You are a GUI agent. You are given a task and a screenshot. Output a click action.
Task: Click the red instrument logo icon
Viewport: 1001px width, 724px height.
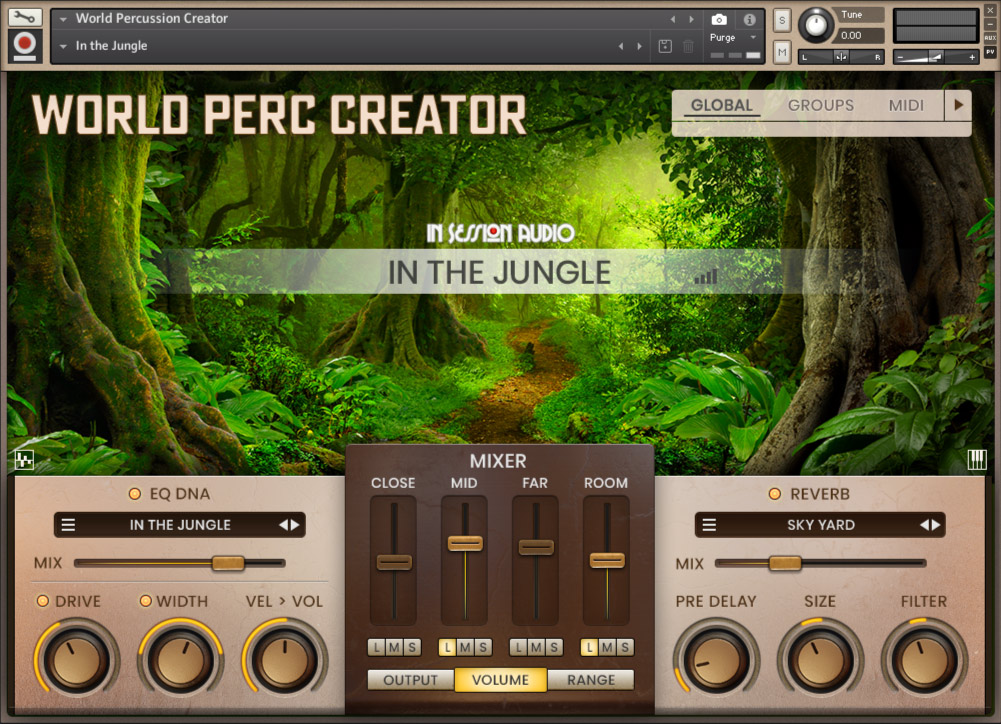[x=25, y=45]
